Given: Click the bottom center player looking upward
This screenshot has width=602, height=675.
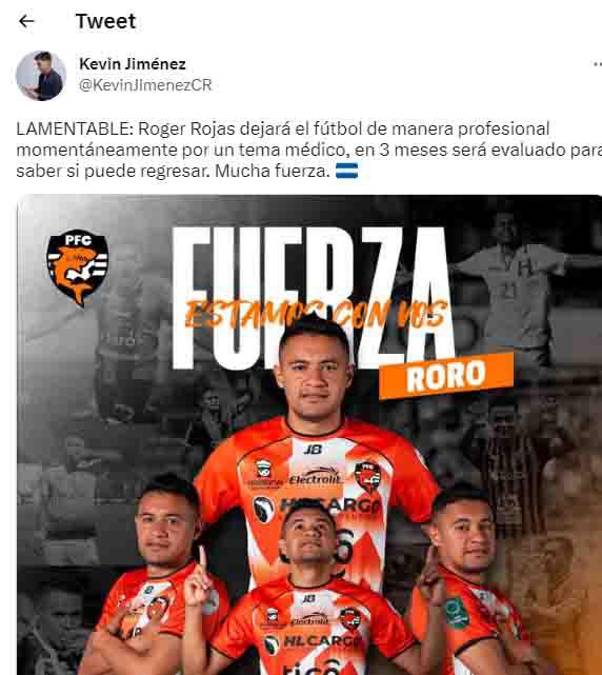Looking at the screenshot, I should coord(308,594).
